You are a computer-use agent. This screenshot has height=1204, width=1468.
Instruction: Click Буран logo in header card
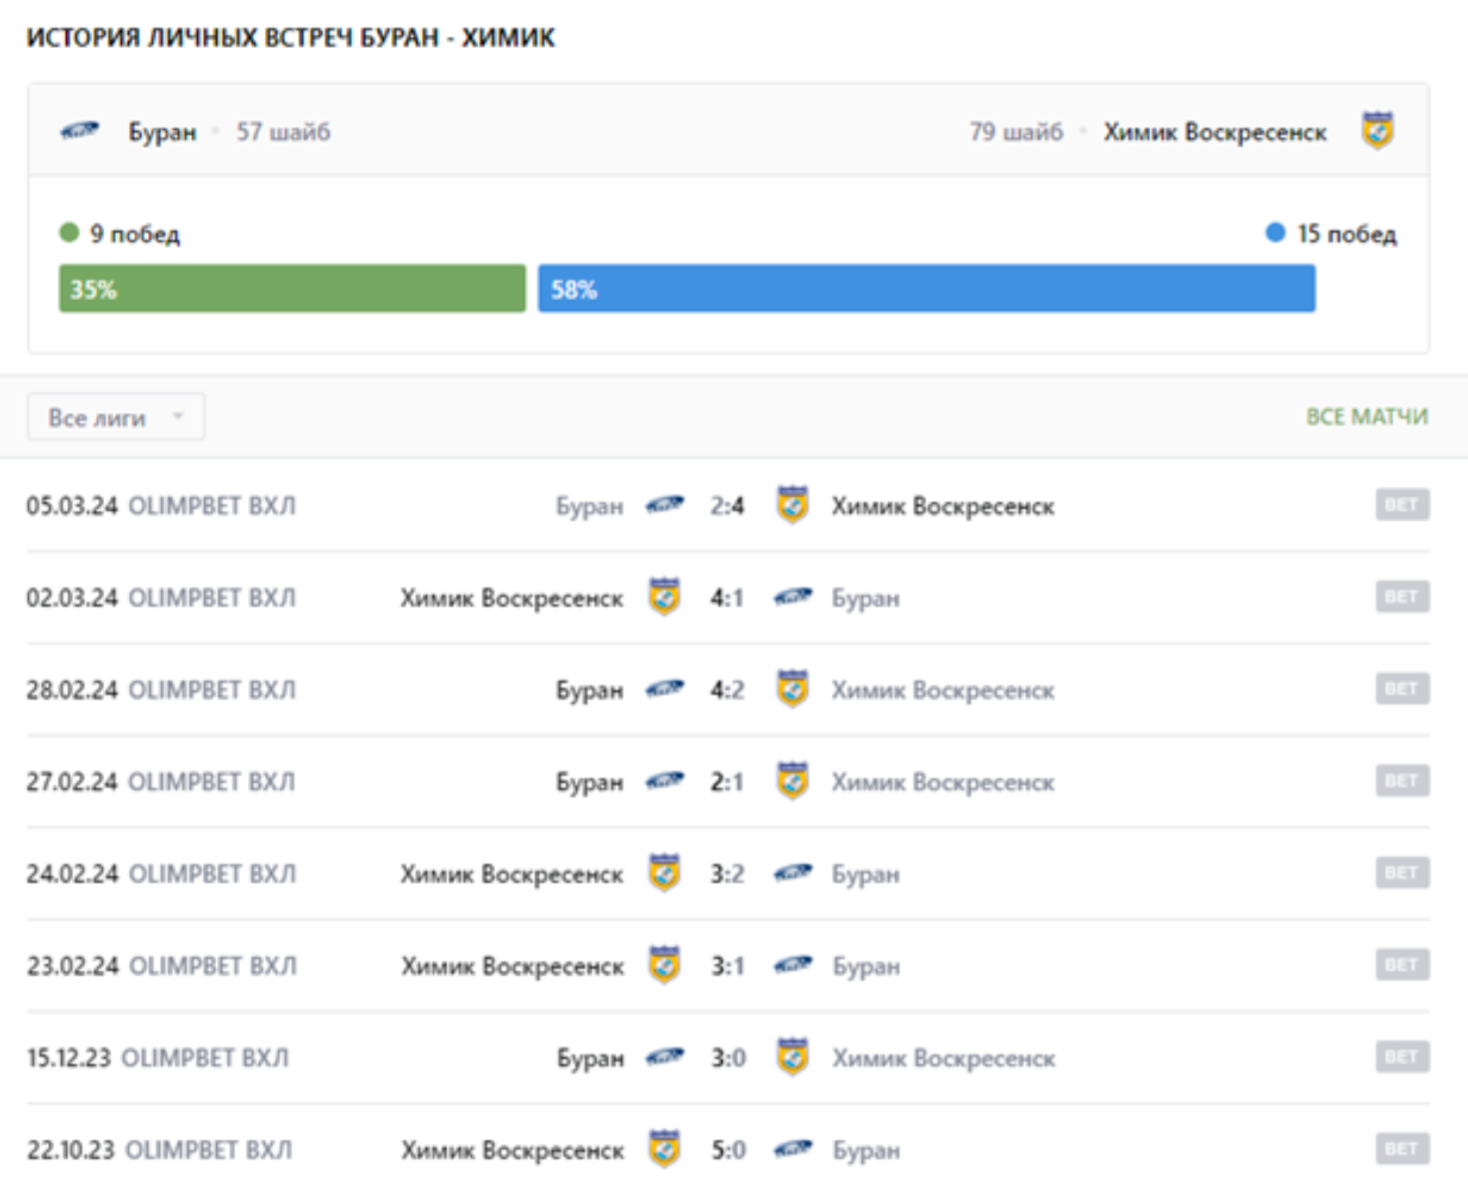coord(80,131)
